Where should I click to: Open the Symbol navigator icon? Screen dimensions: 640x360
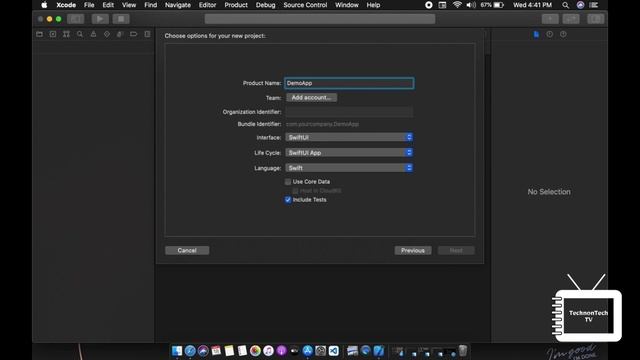coord(66,34)
